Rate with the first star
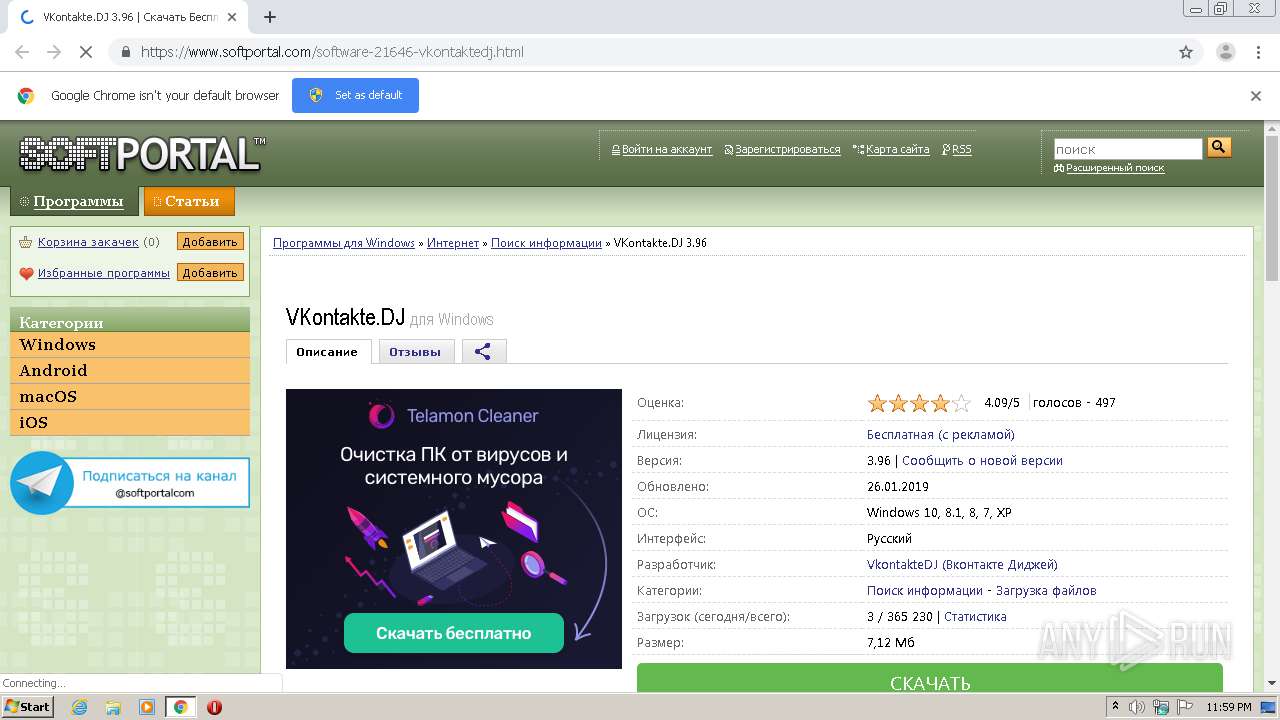The image size is (1280, 720). [x=877, y=404]
